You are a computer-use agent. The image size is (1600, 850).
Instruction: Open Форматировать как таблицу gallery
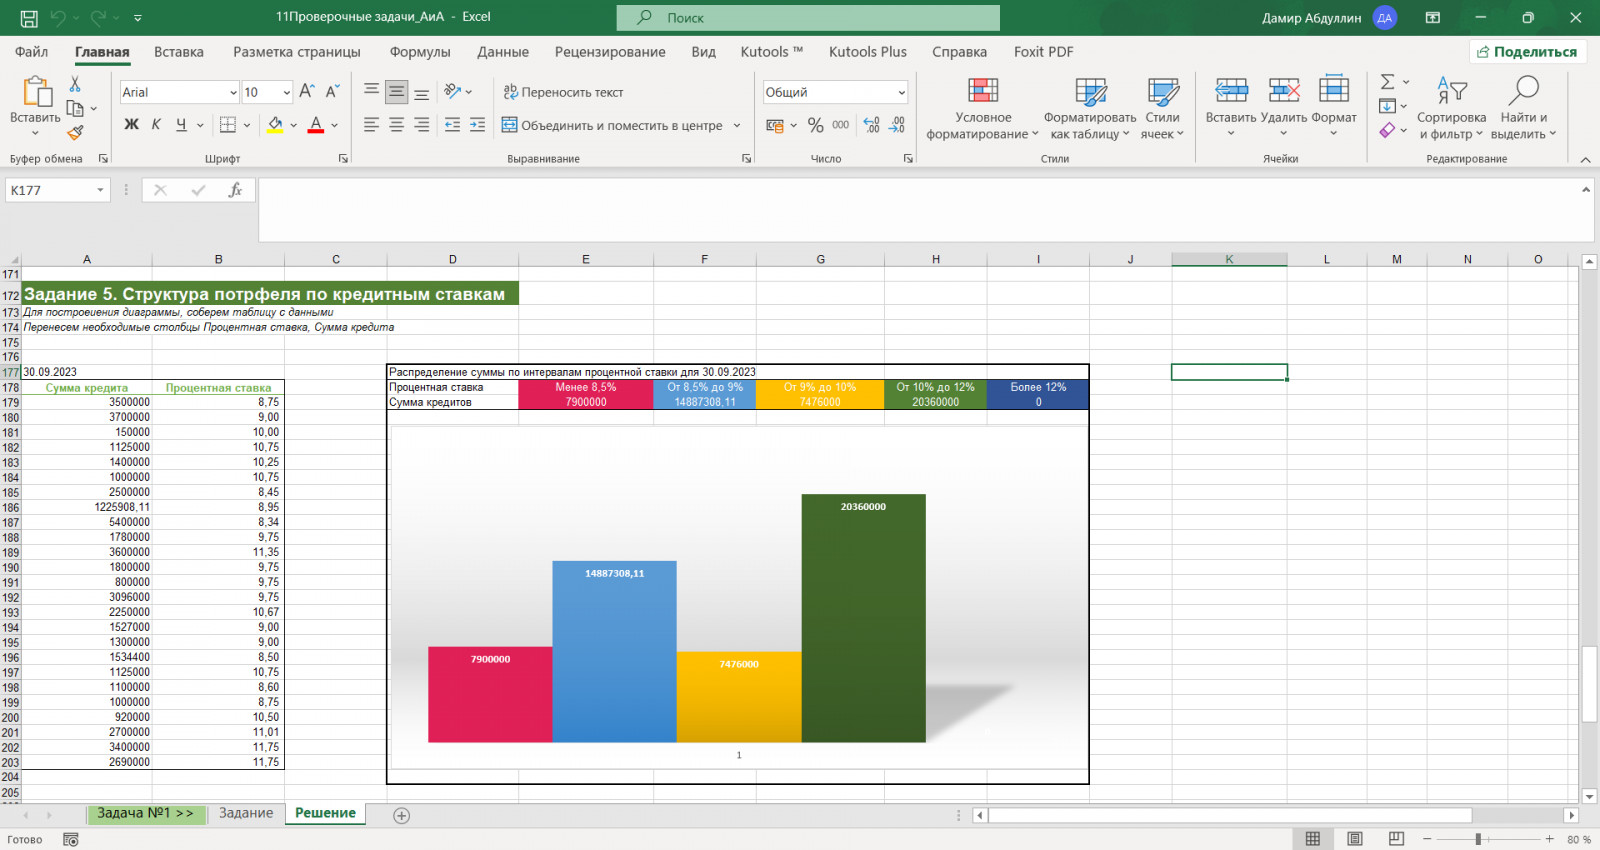tap(1090, 108)
